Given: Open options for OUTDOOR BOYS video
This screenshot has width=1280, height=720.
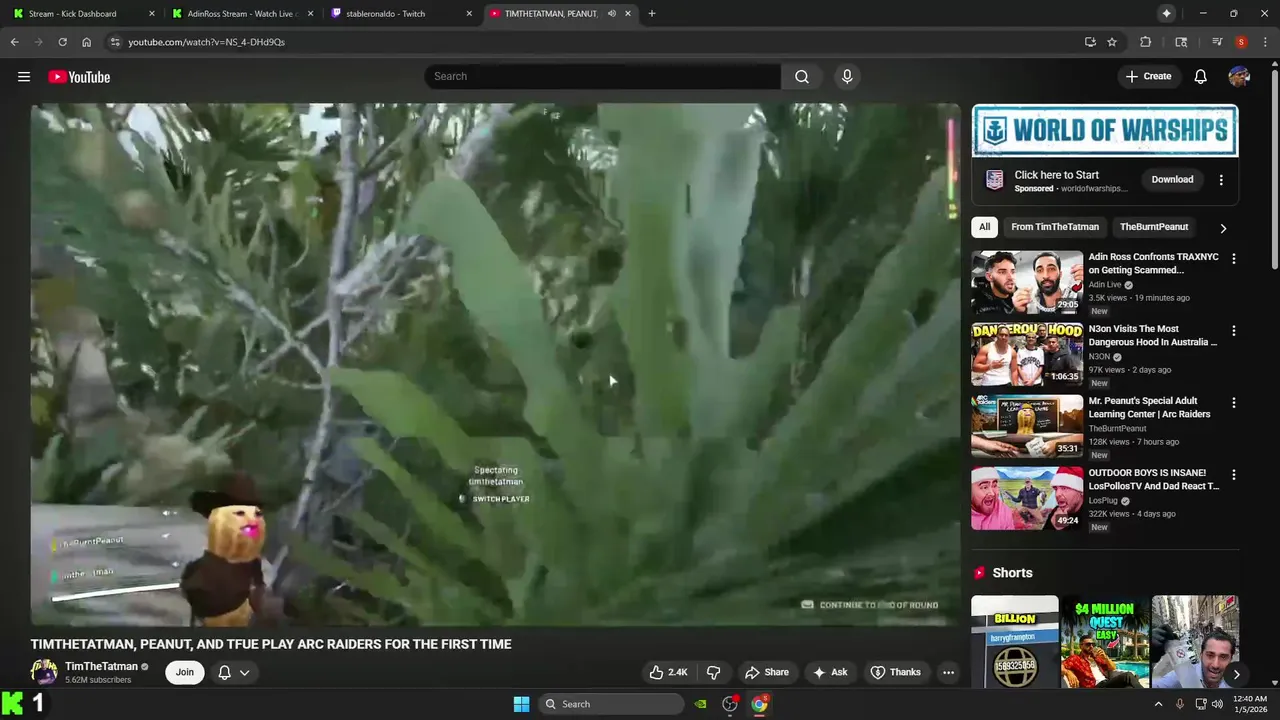Looking at the screenshot, I should tap(1233, 474).
